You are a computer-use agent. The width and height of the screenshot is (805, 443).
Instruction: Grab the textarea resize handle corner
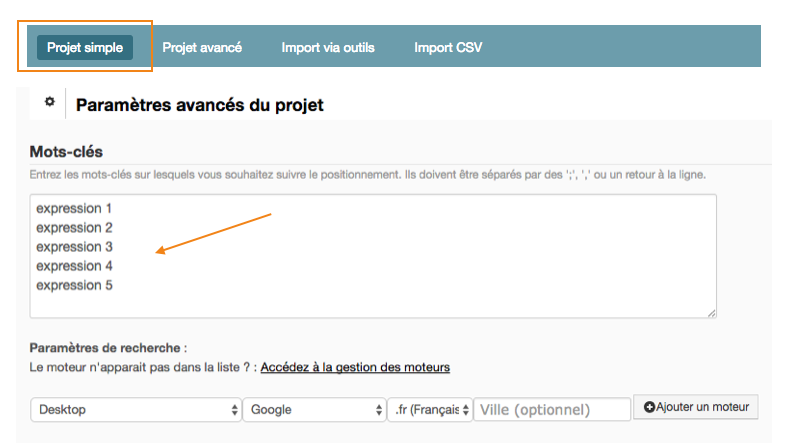[x=711, y=313]
